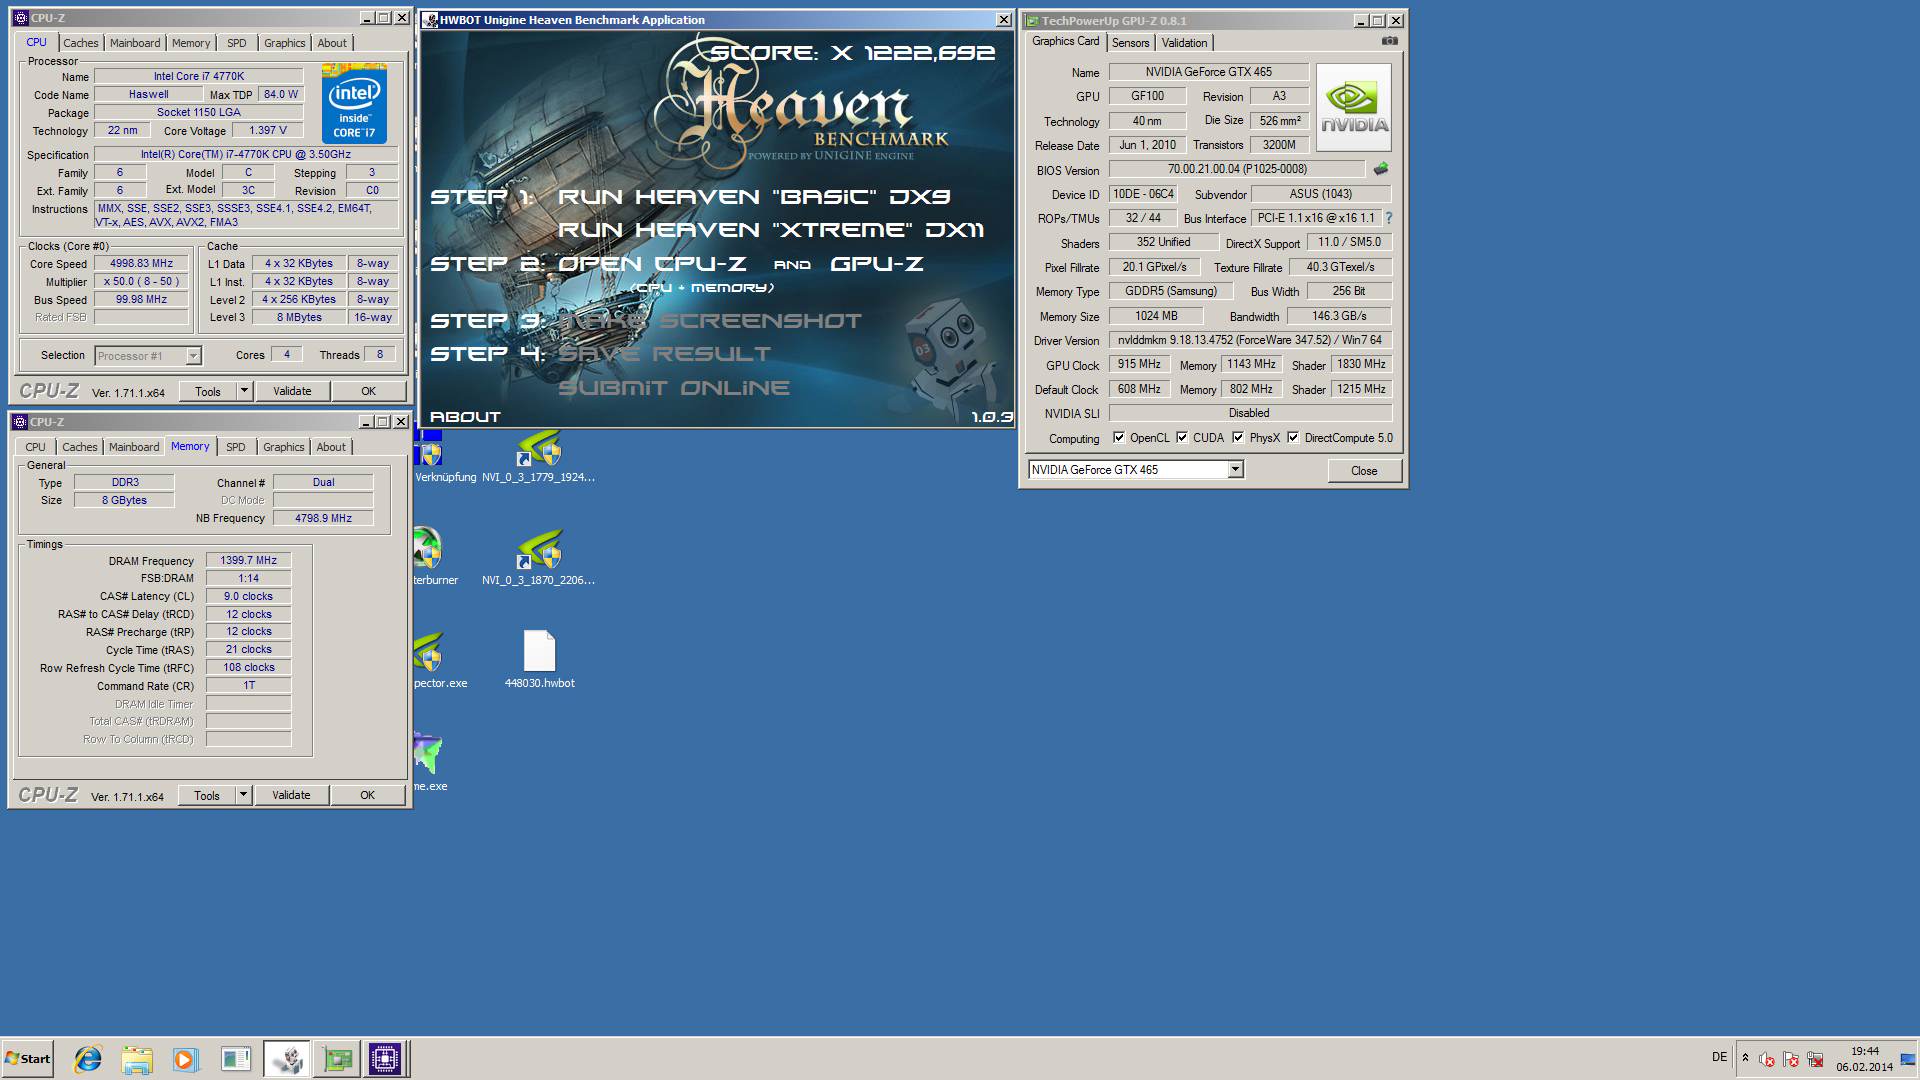Click Validate in top CPU-Z window
The height and width of the screenshot is (1080, 1920).
[292, 391]
